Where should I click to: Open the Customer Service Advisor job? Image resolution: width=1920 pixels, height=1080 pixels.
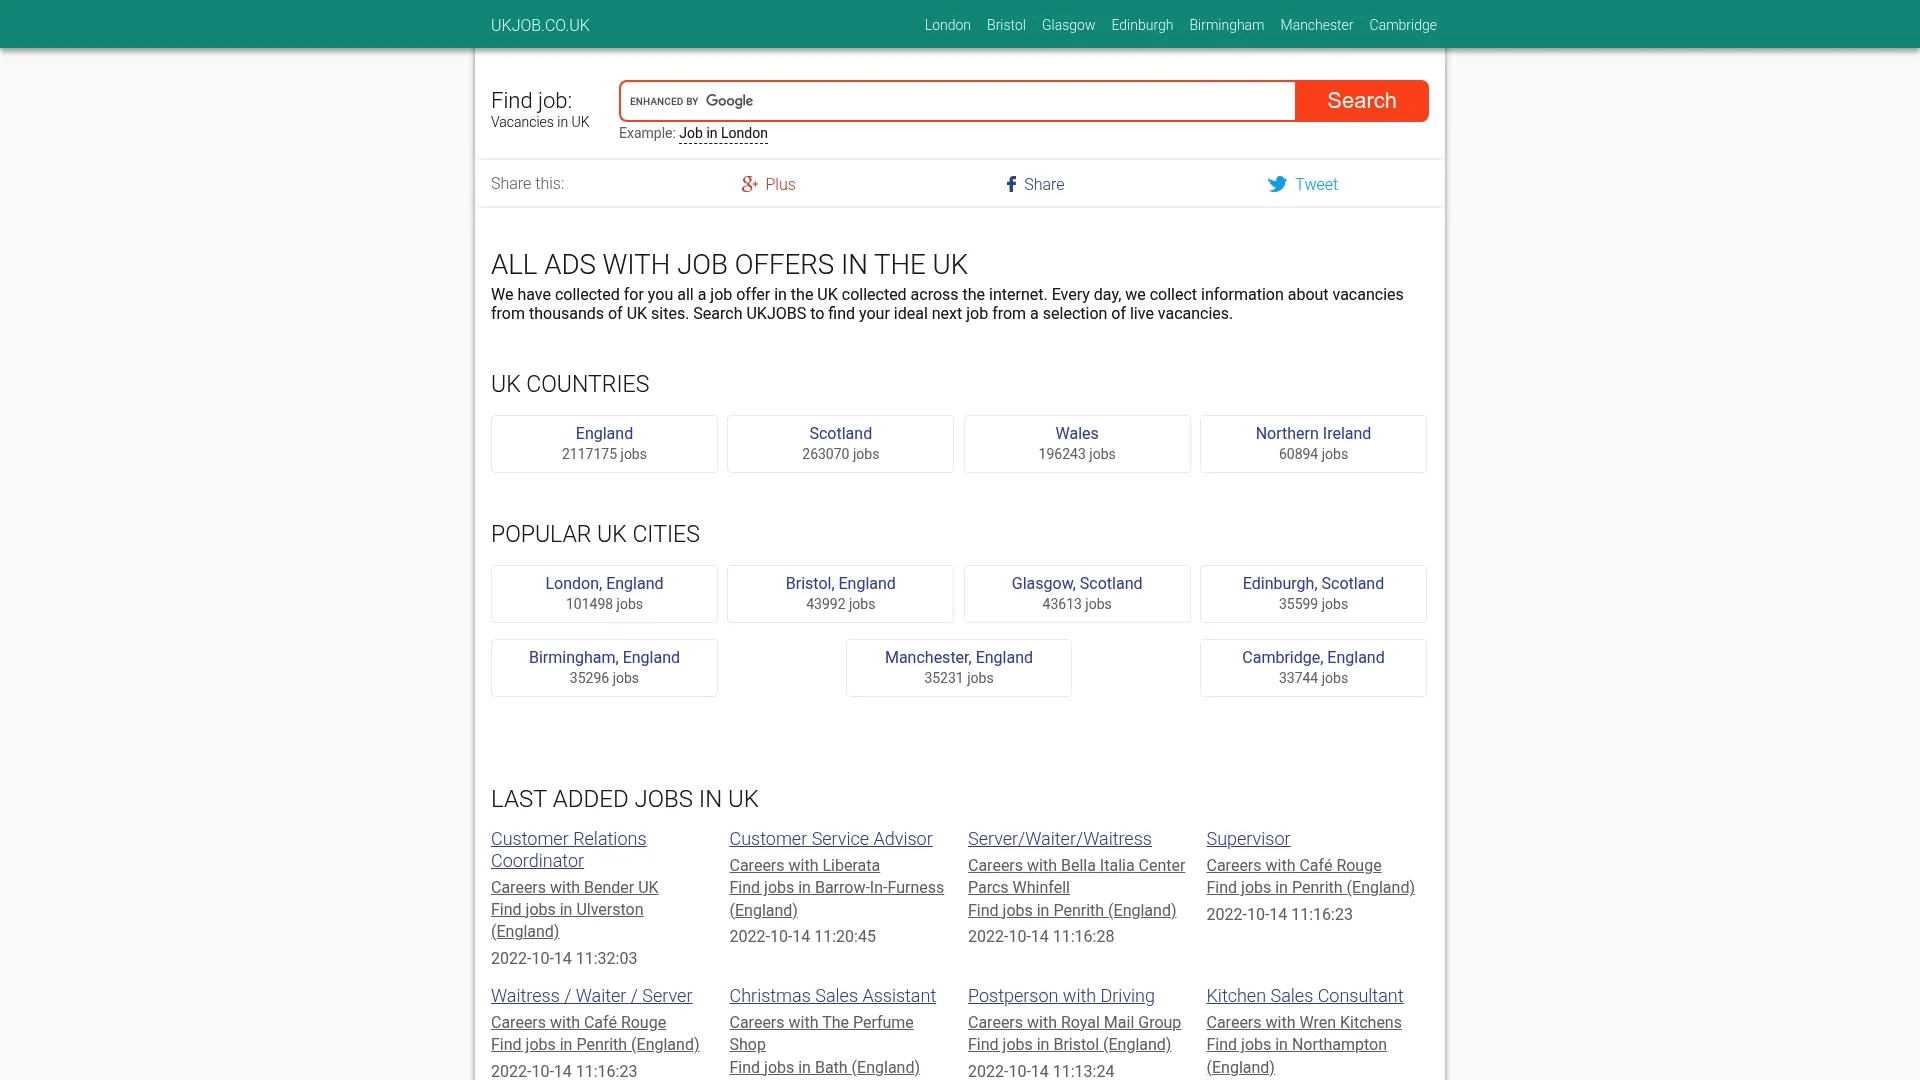(830, 839)
